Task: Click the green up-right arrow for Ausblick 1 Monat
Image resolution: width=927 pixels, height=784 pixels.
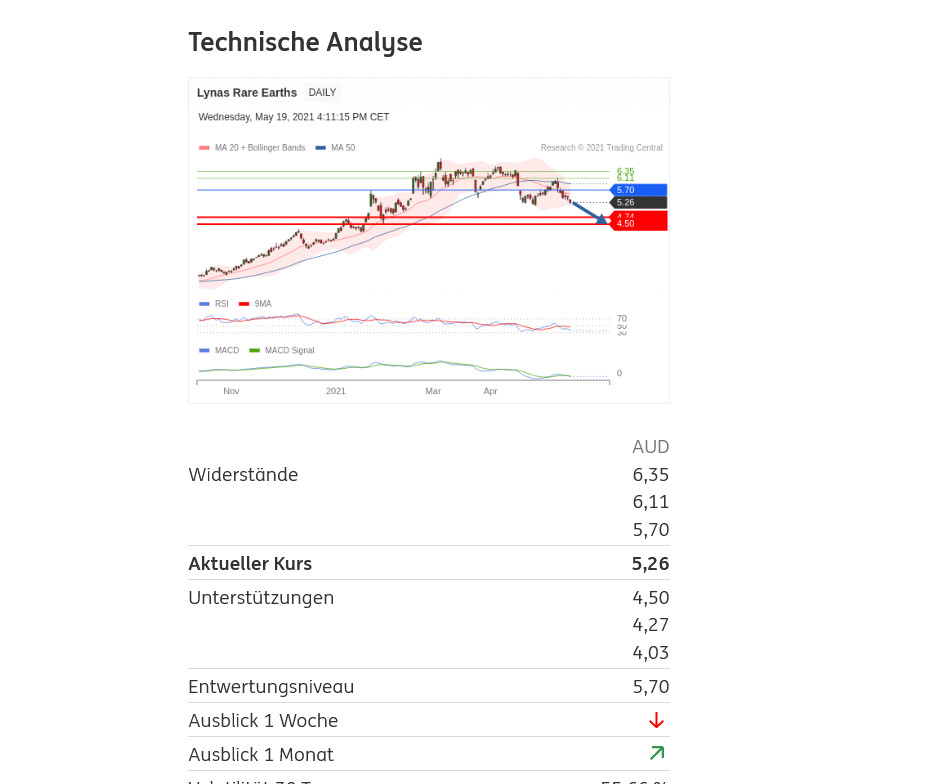Action: click(656, 753)
